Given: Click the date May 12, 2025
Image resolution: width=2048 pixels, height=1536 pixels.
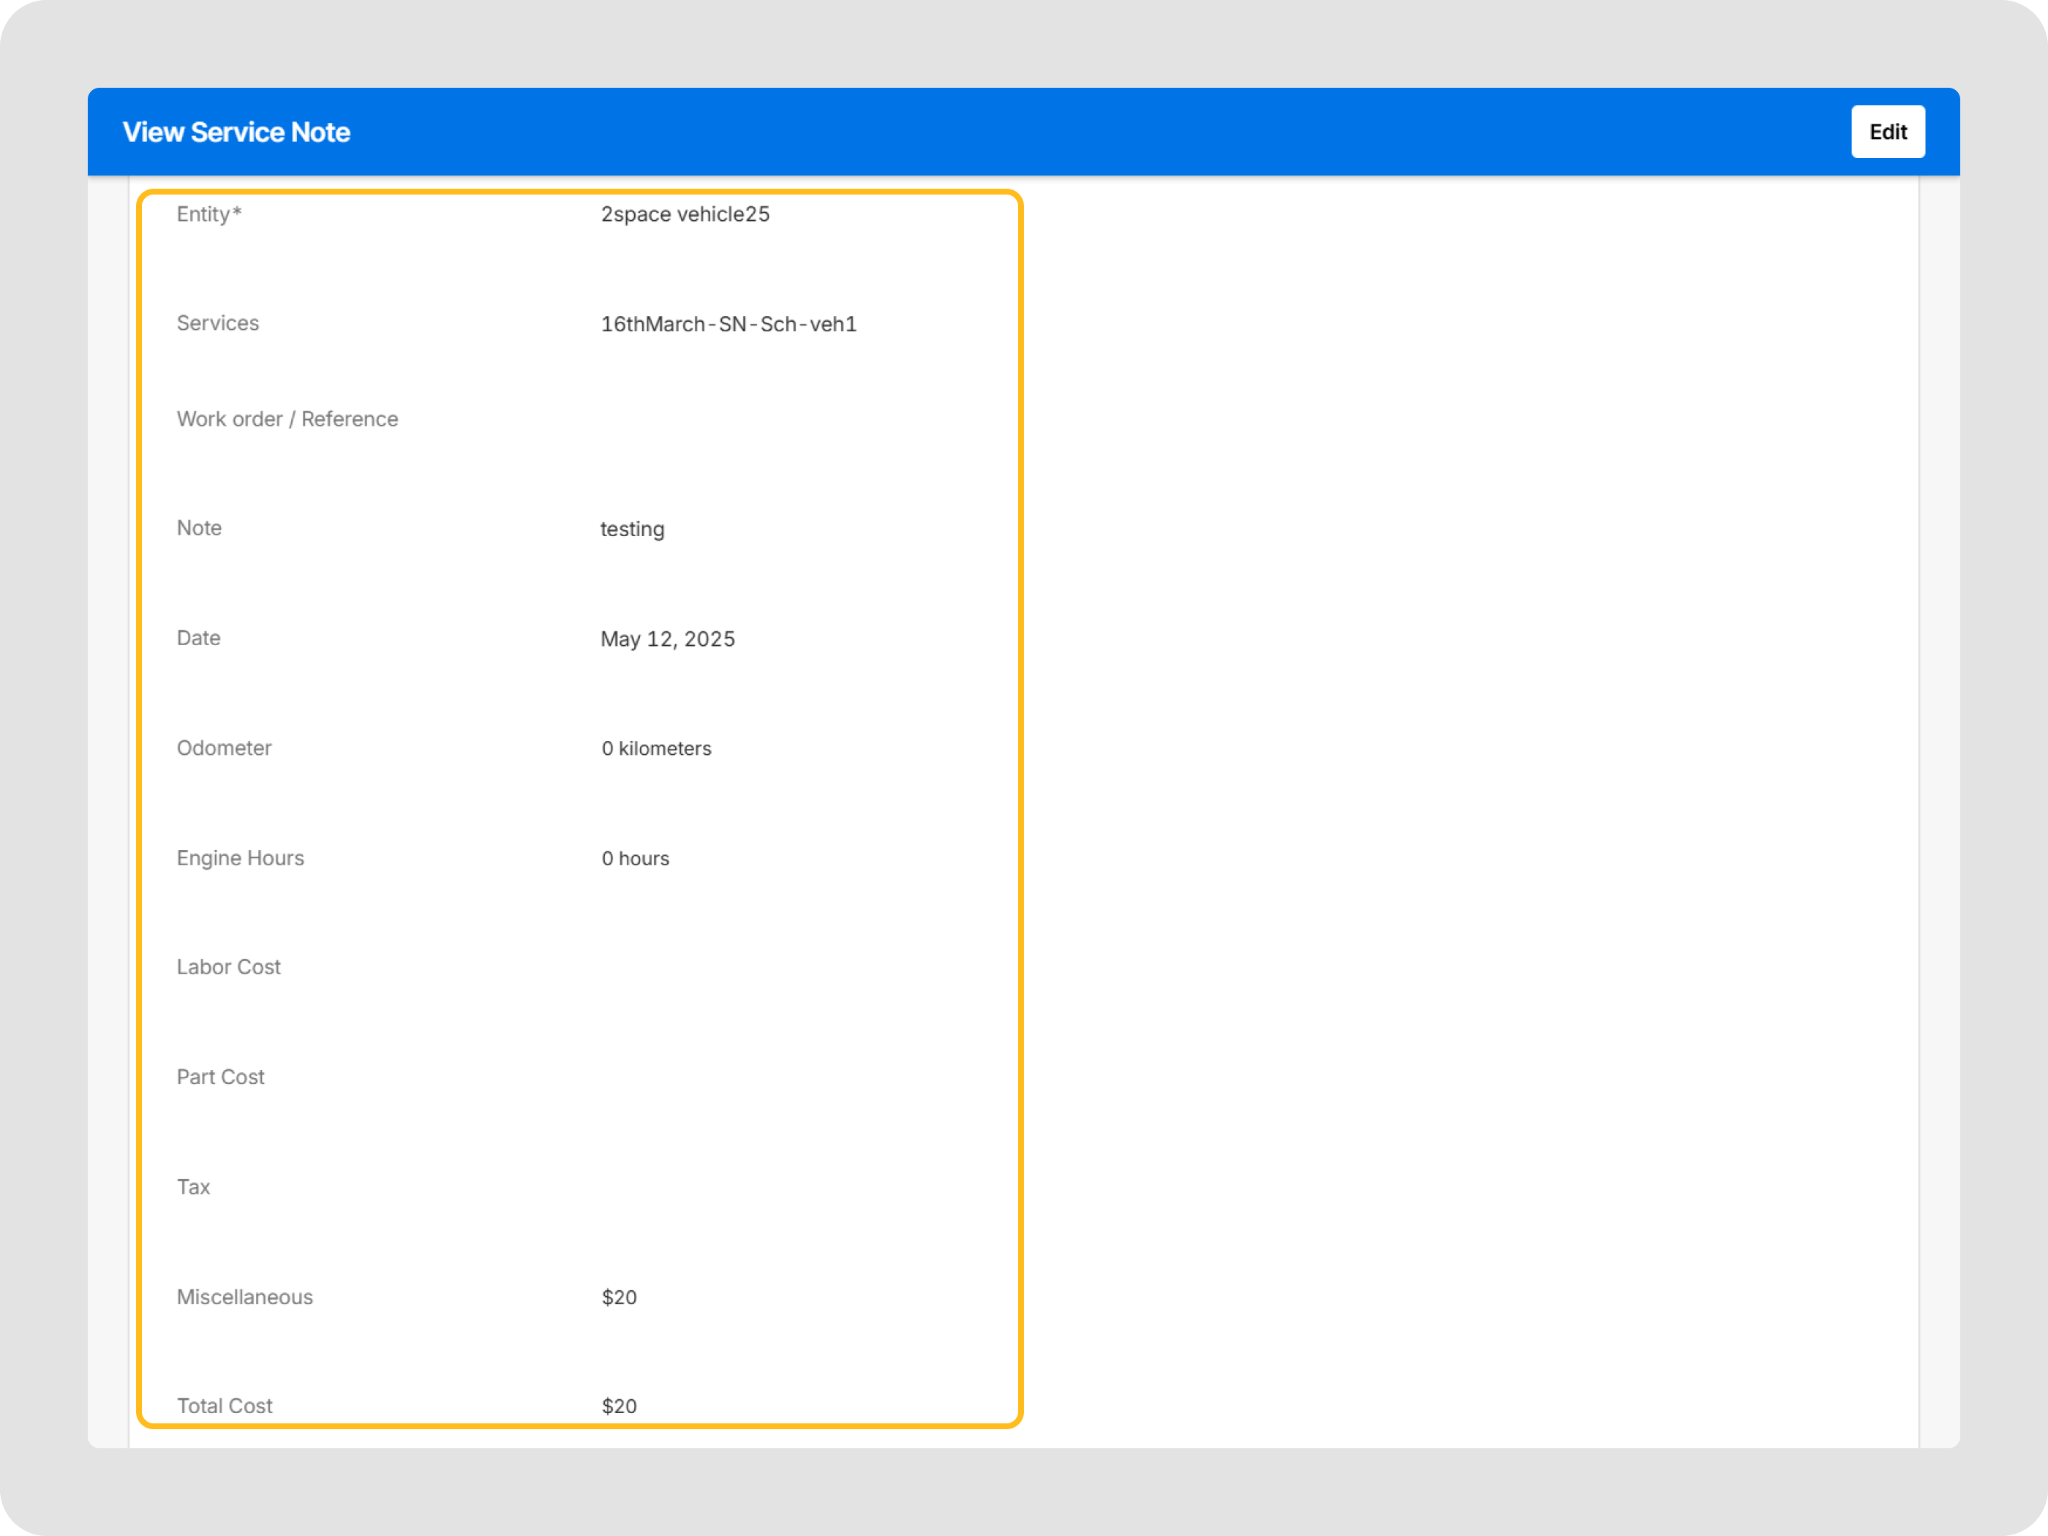Looking at the screenshot, I should pos(667,639).
